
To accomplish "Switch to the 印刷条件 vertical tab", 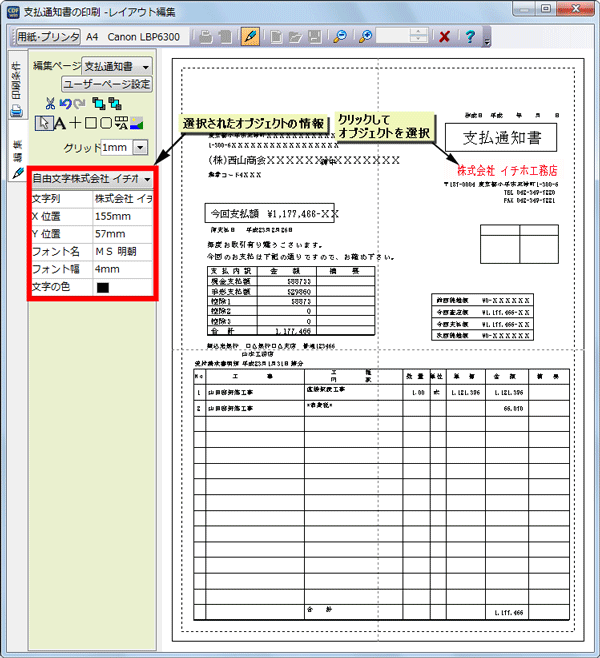I will tap(15, 90).
